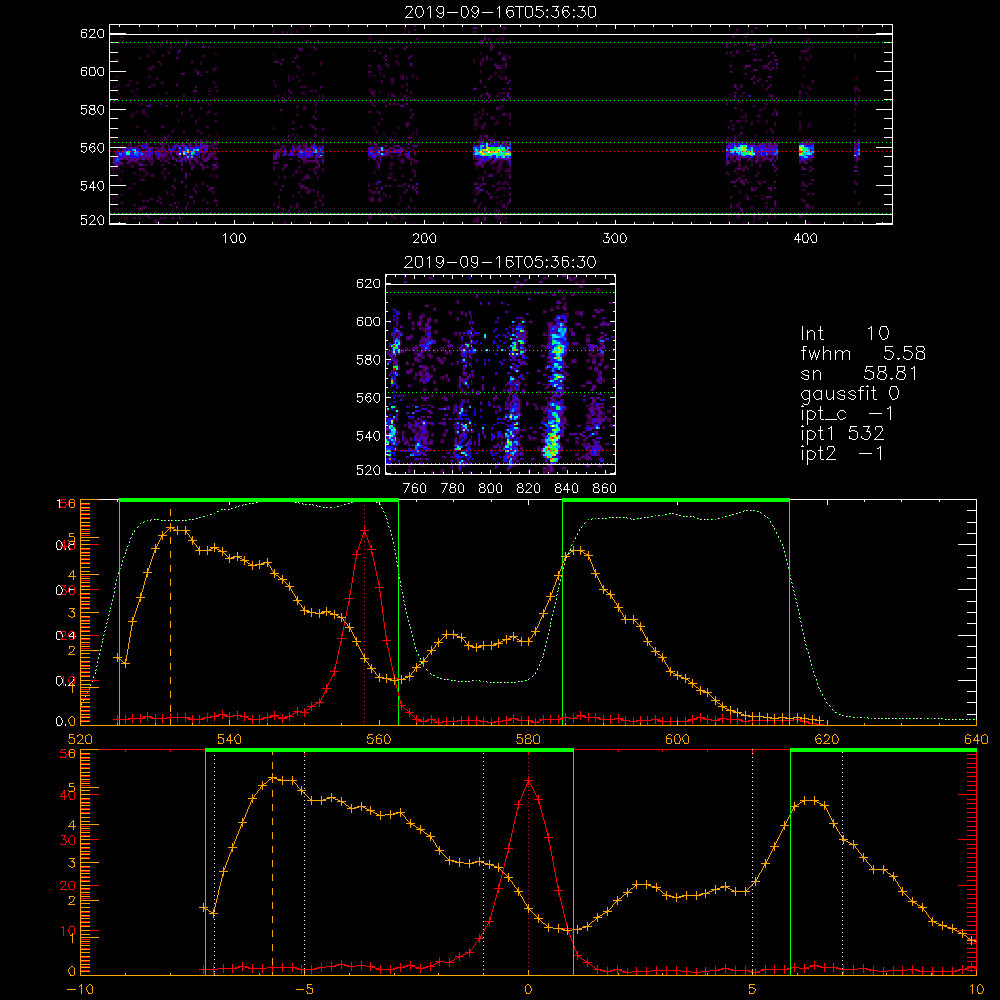Click x-axis label 800 on middle spectrogram

490,489
